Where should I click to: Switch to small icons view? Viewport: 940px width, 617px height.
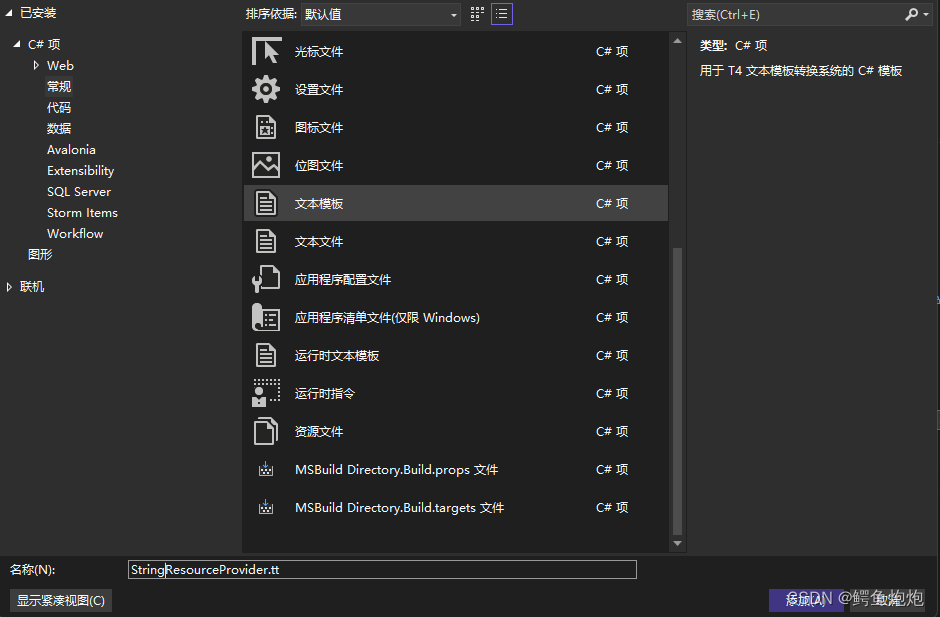click(x=476, y=14)
